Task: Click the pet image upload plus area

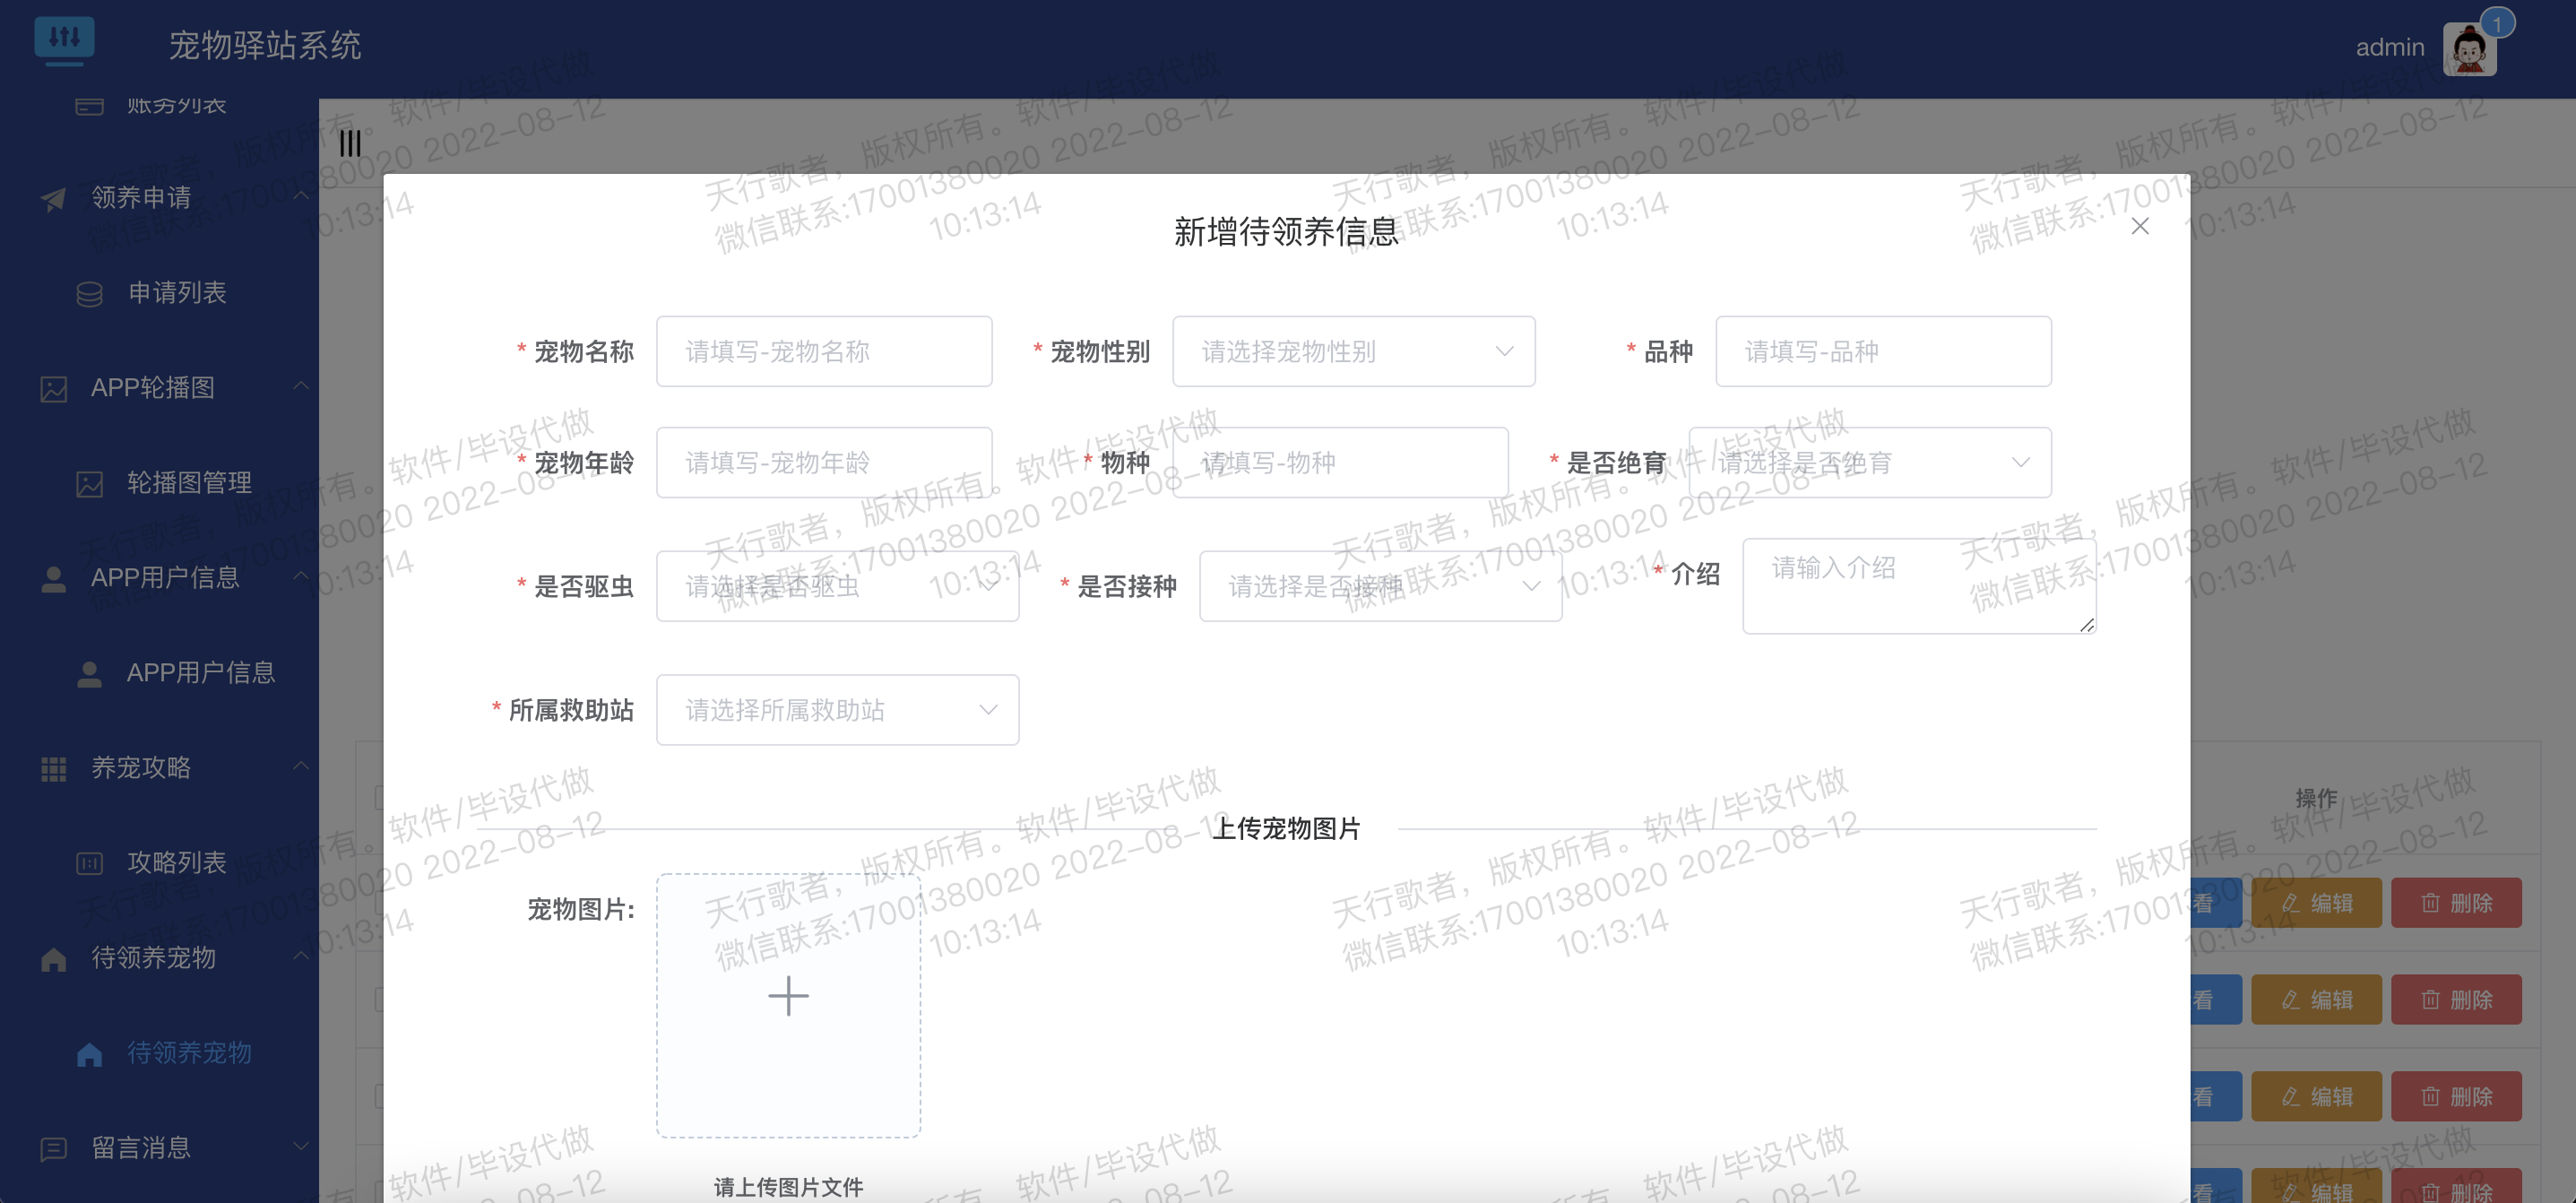Action: point(789,996)
